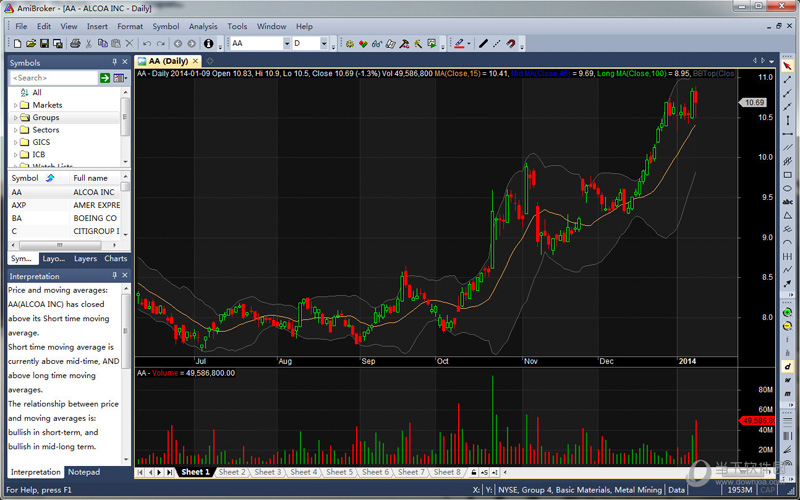Toggle weekly interval 'w' button
This screenshot has height=500, width=800.
pos(787,380)
